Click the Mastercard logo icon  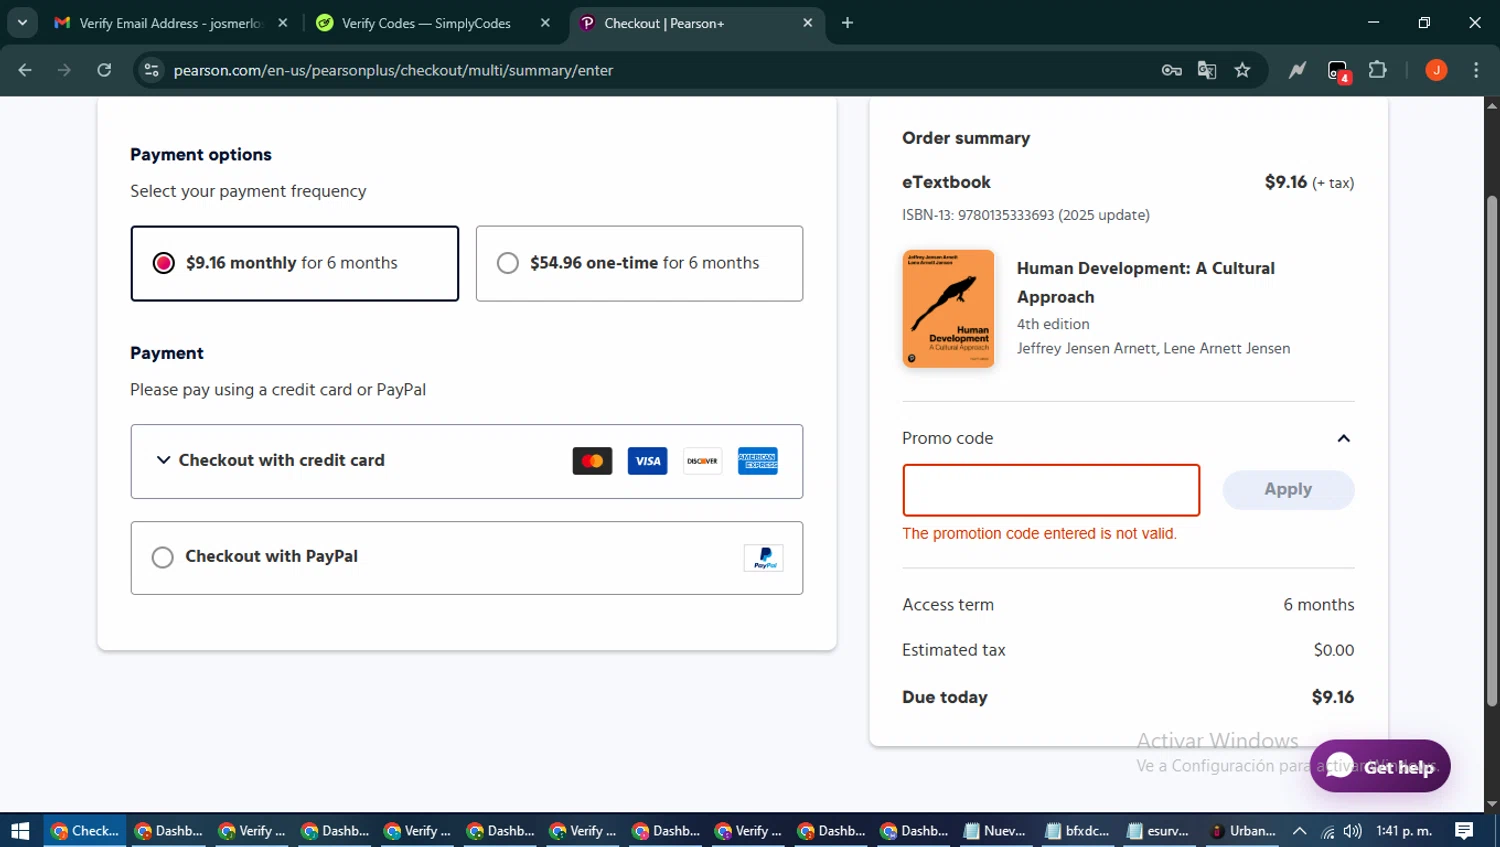click(592, 461)
